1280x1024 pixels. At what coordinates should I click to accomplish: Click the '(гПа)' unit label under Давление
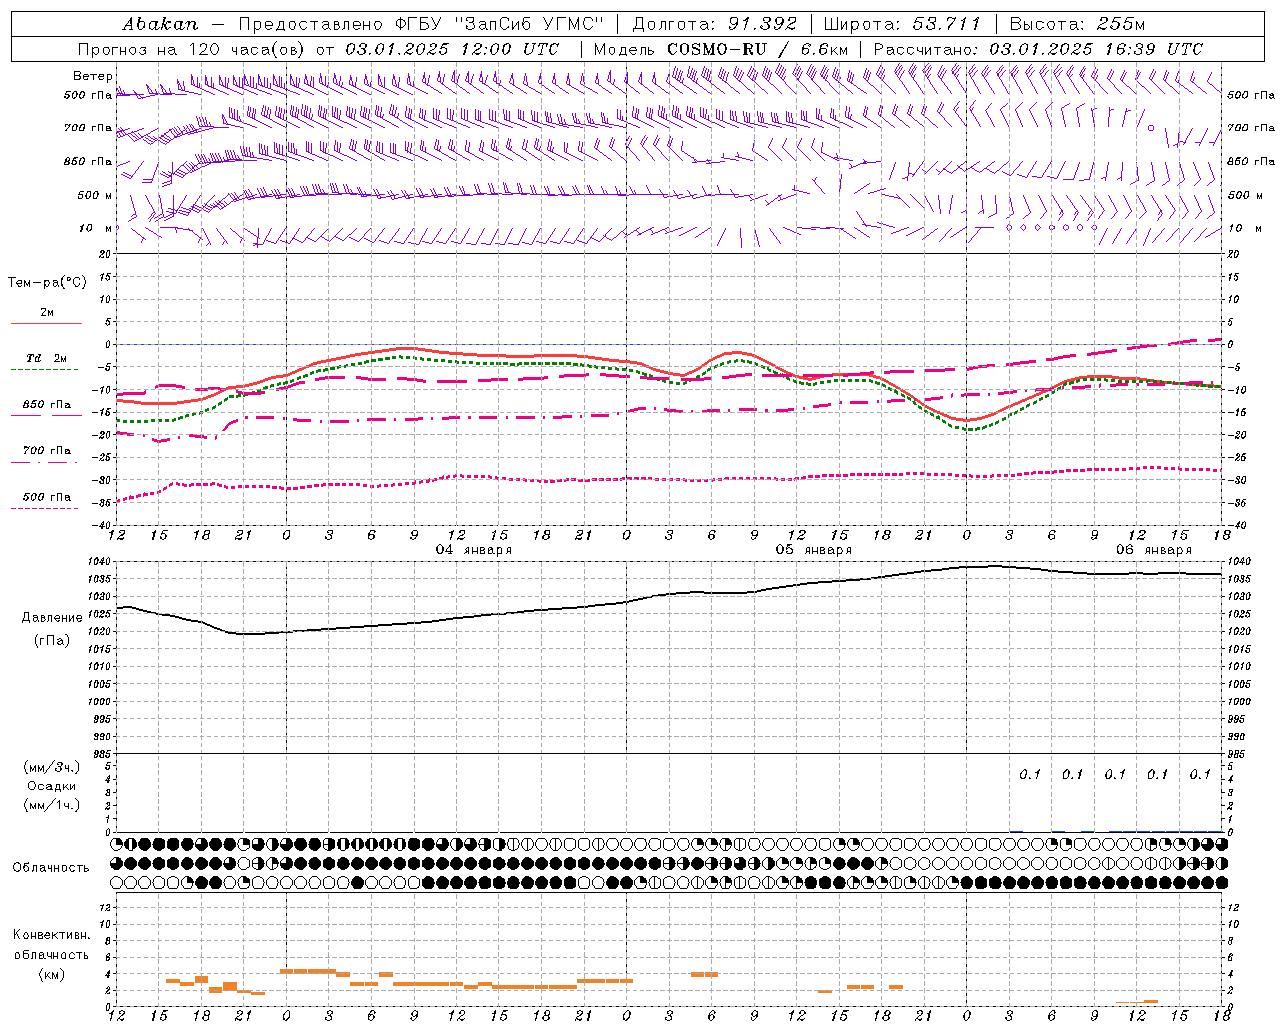(52, 641)
